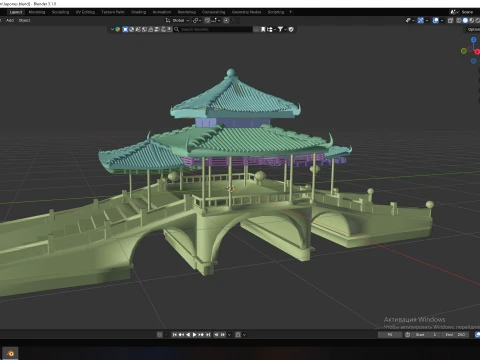Viewport: 480px width, 360px height.
Task: Click the Scene name field
Action: tap(469, 12)
